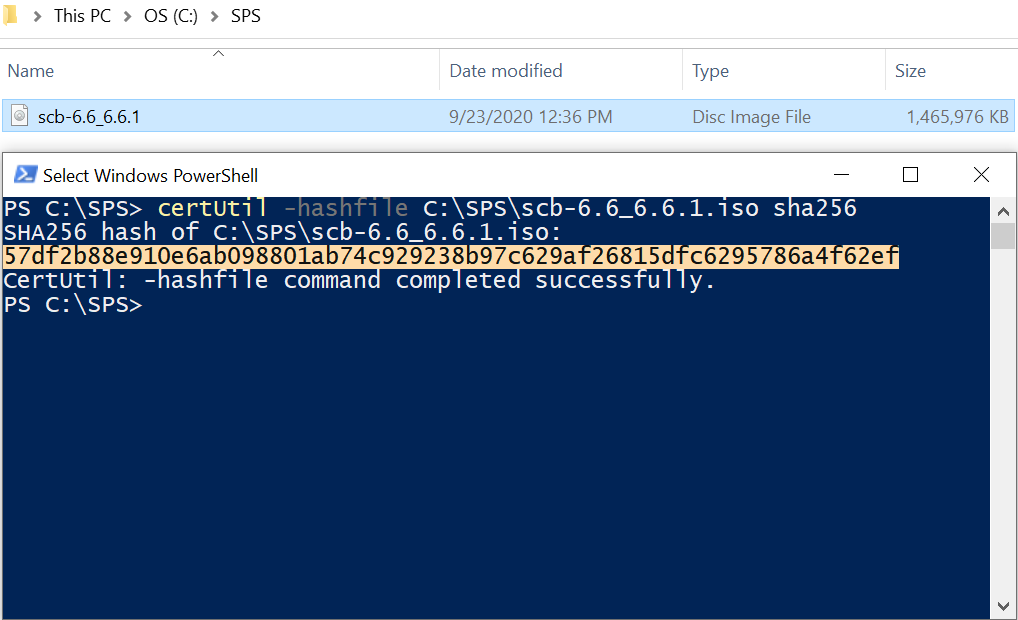Sort by the Type column header
The image size is (1018, 620).
coord(711,71)
